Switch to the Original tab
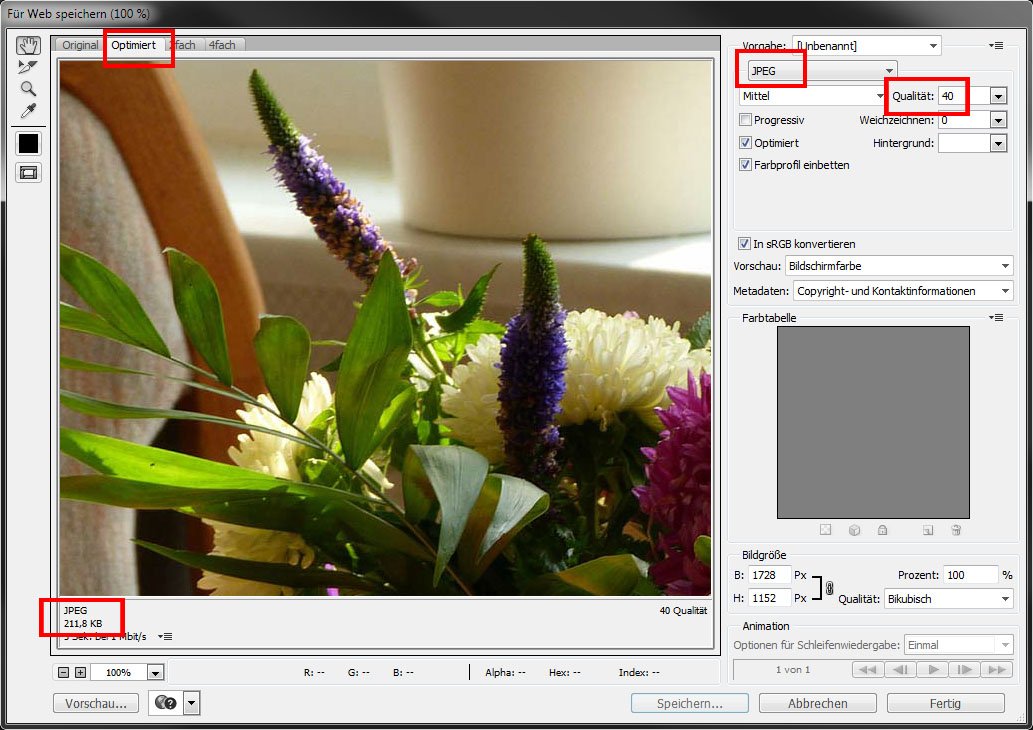Screen dimensions: 1033x730 [78, 45]
